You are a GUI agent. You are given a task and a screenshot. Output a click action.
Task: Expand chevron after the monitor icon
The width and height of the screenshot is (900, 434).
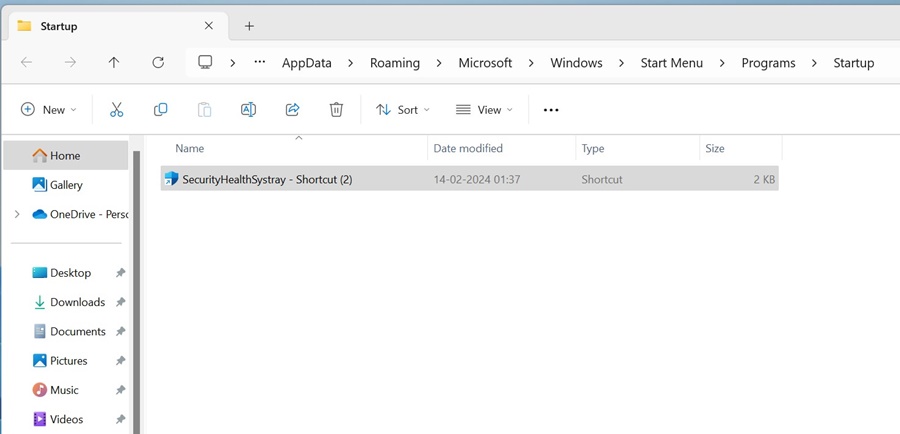(232, 63)
